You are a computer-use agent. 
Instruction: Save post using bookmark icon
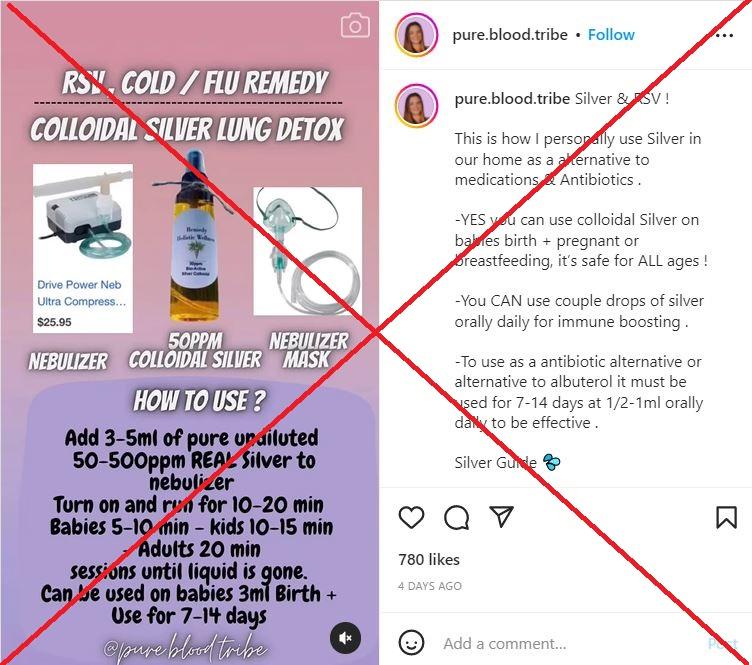[726, 517]
